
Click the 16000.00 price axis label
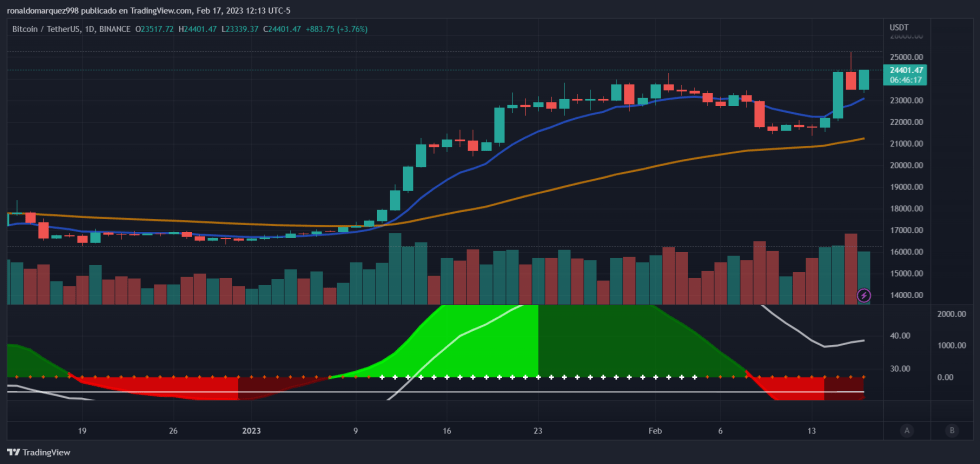click(908, 252)
